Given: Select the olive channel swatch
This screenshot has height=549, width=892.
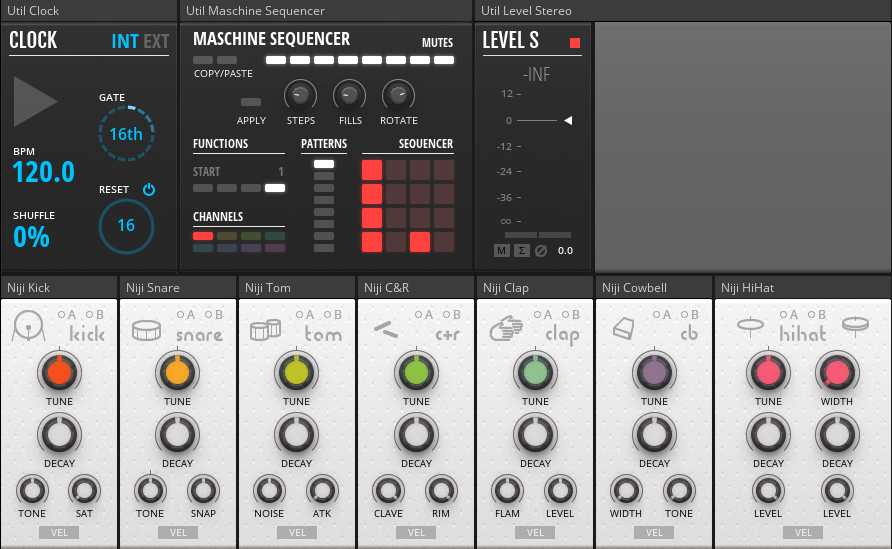Looking at the screenshot, I should pos(227,236).
